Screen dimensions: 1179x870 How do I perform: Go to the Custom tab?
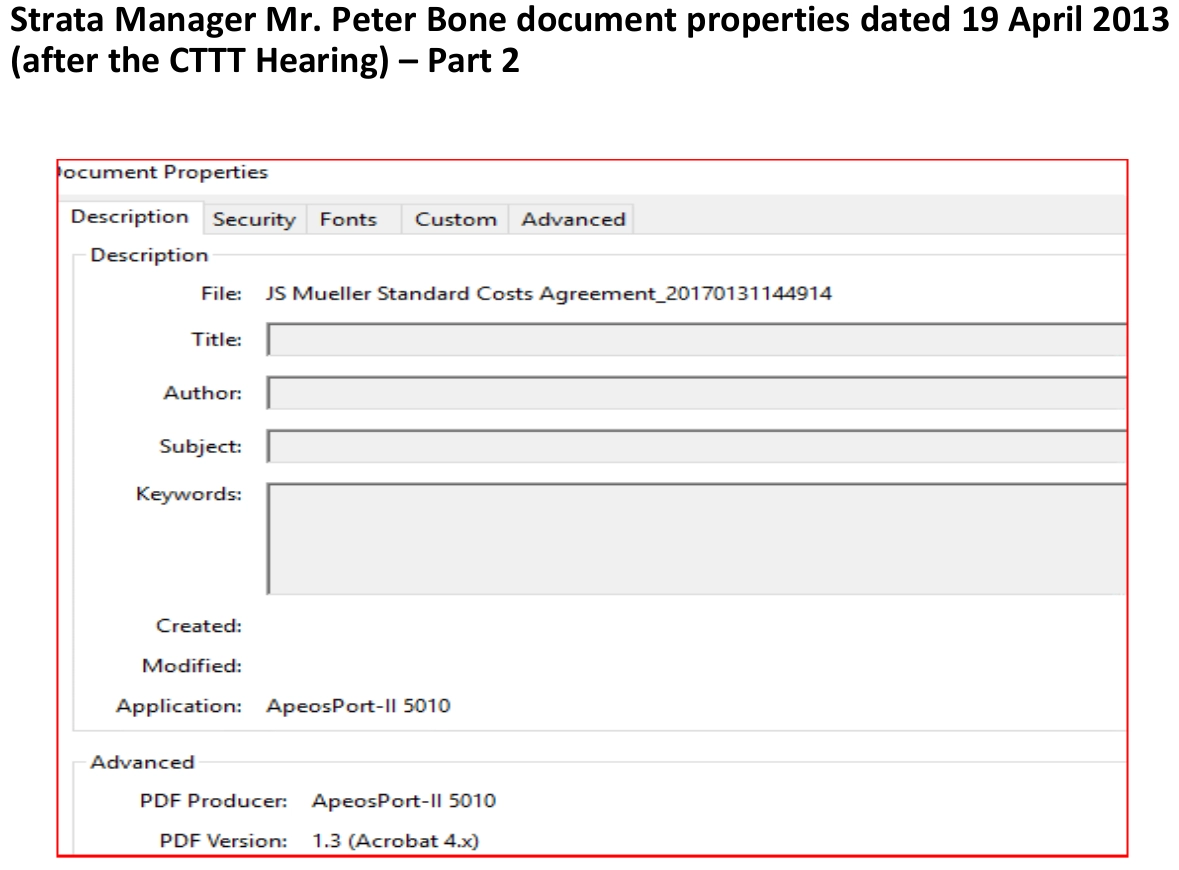455,219
